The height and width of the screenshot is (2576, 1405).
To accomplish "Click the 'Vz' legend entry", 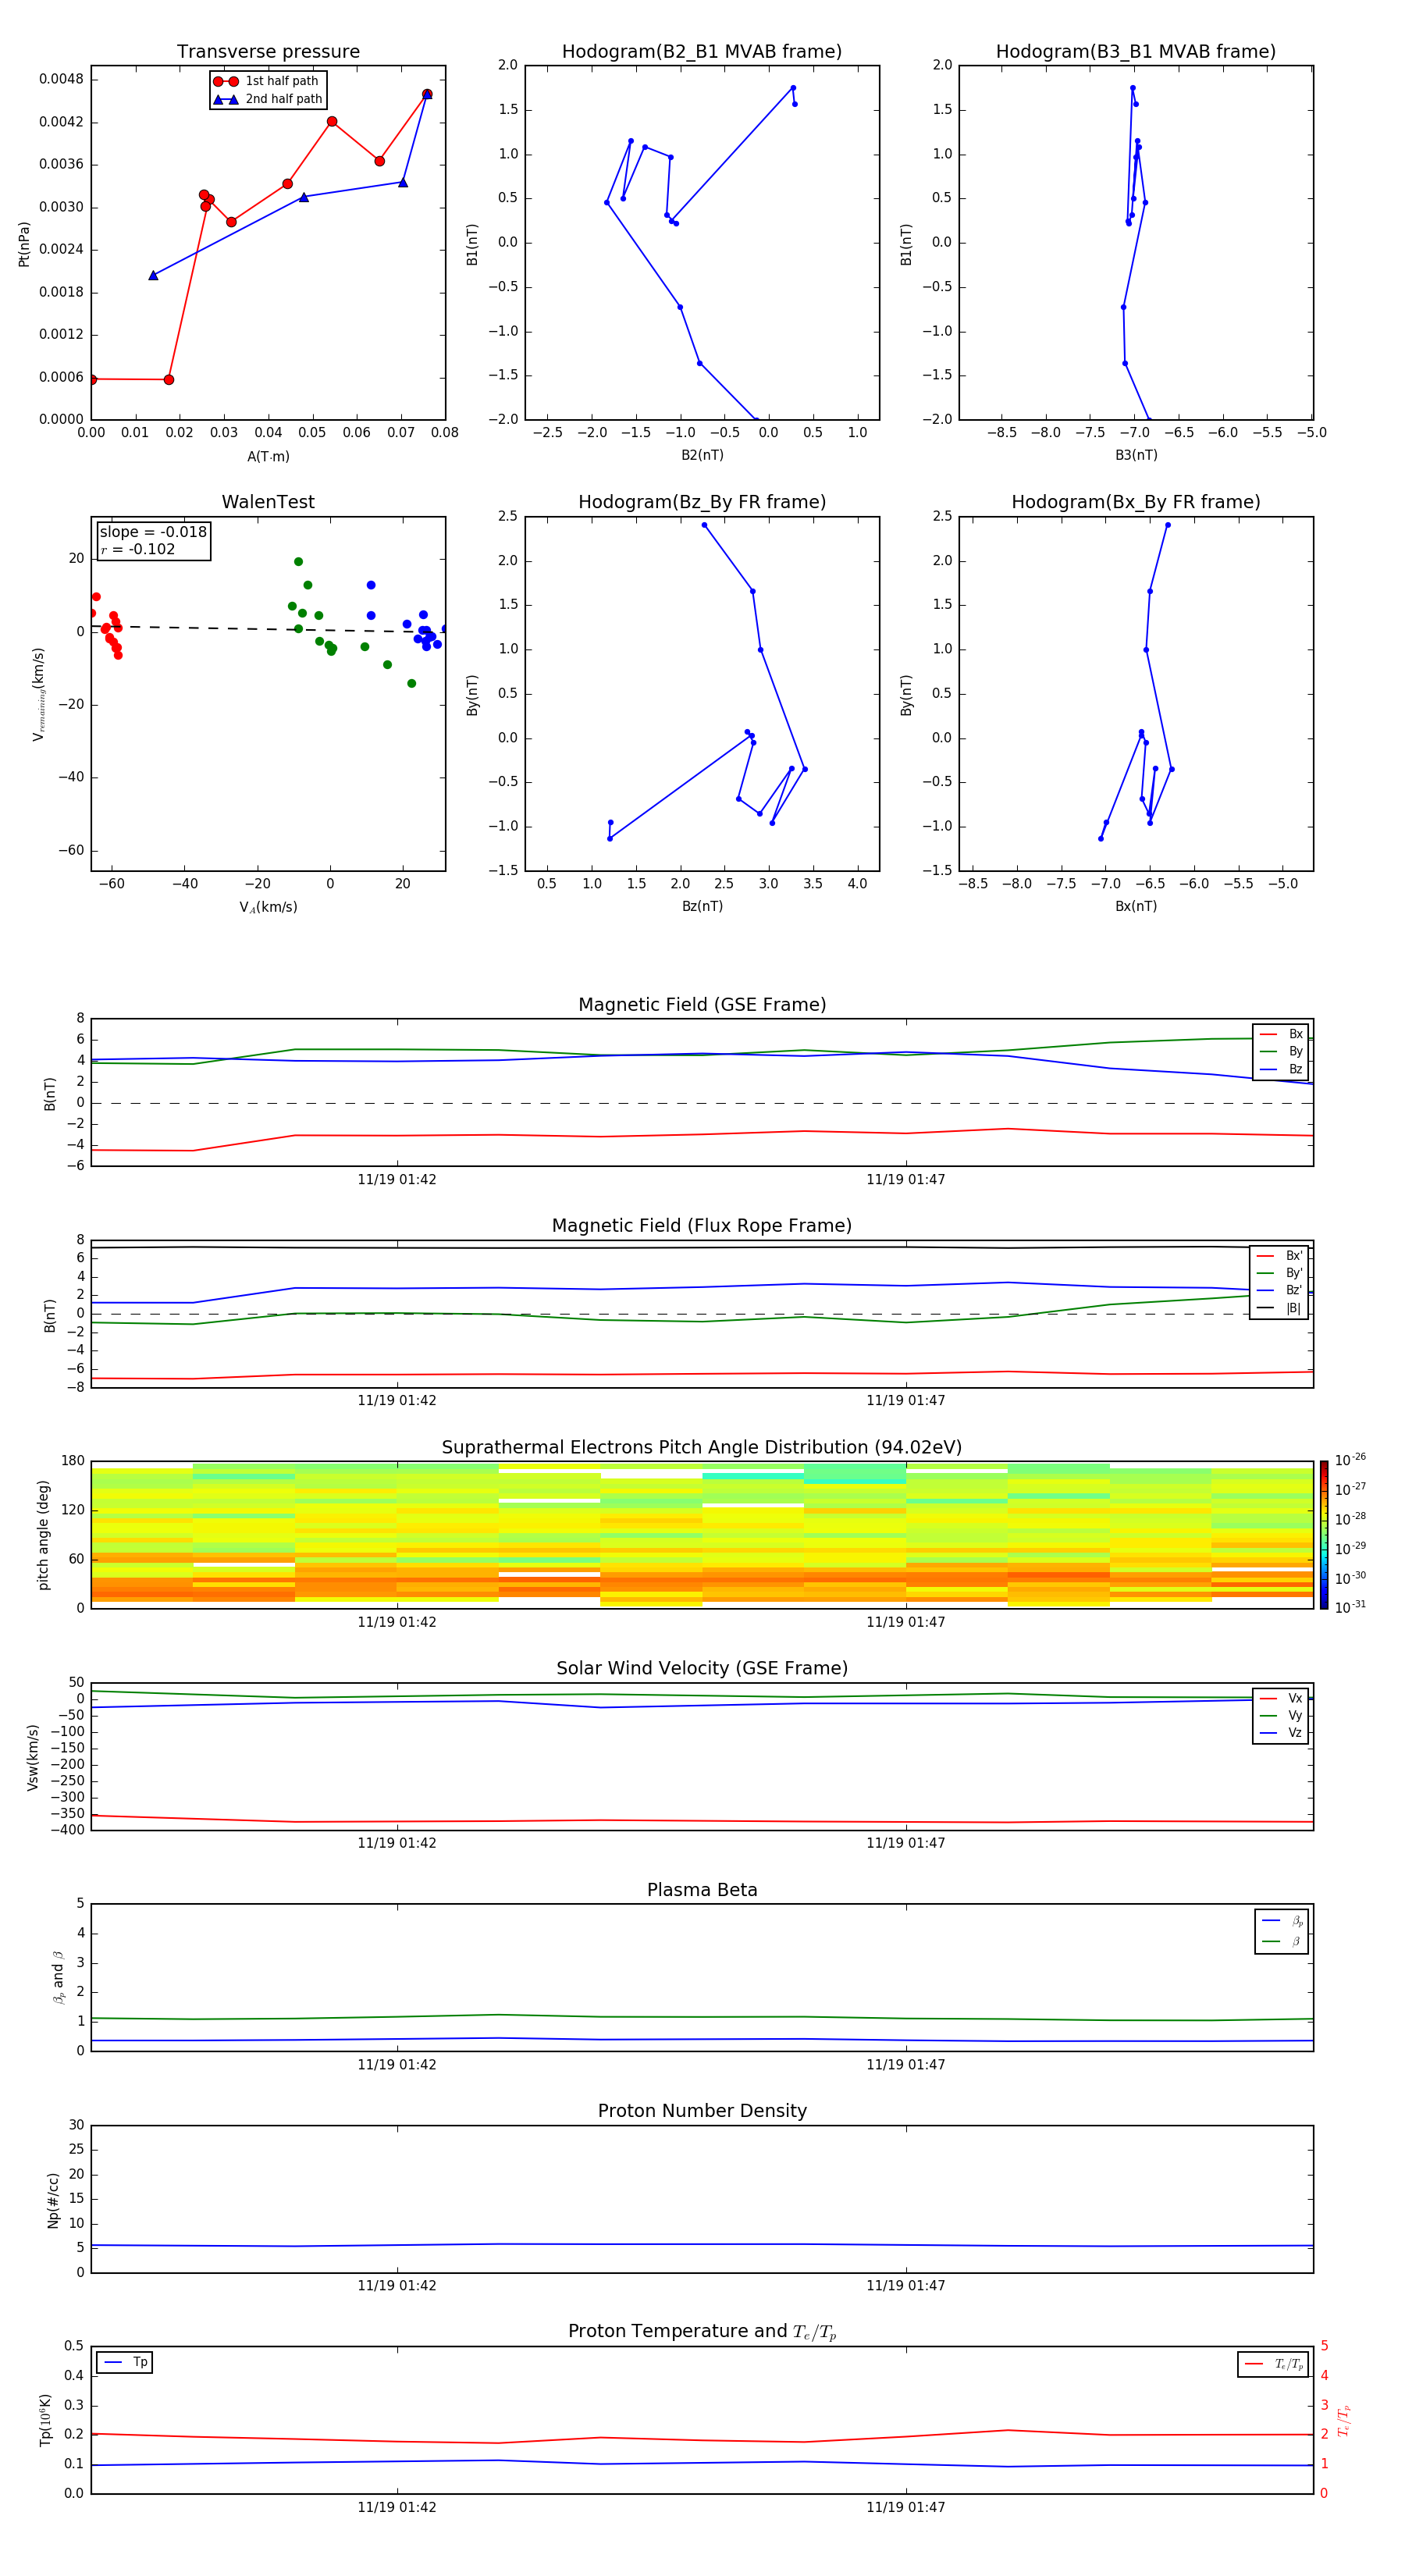I will (1281, 1733).
